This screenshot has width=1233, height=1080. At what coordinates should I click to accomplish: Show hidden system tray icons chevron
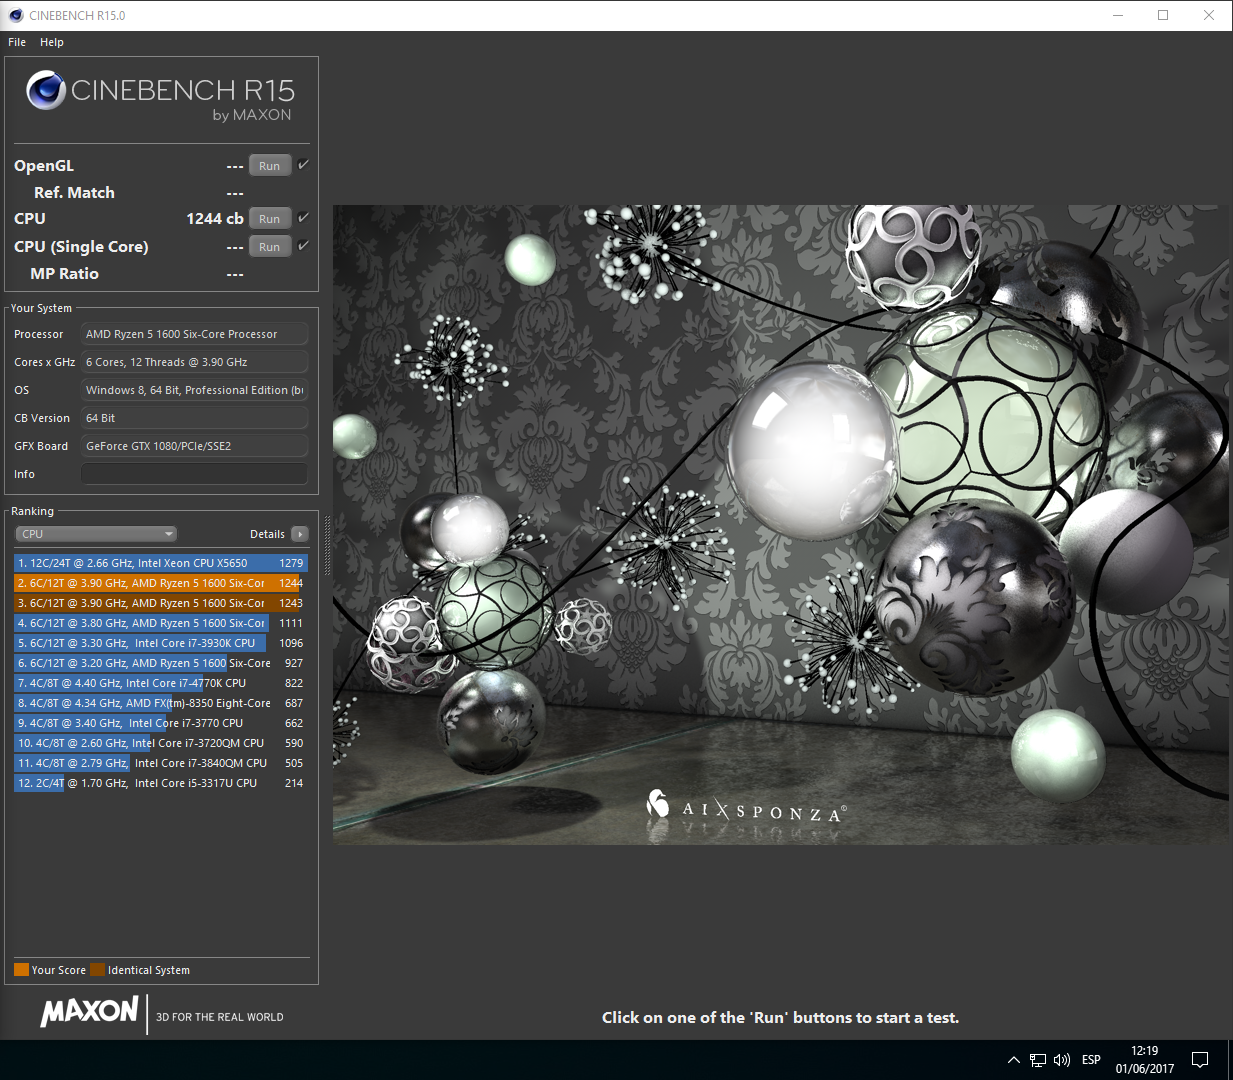pyautogui.click(x=1014, y=1060)
